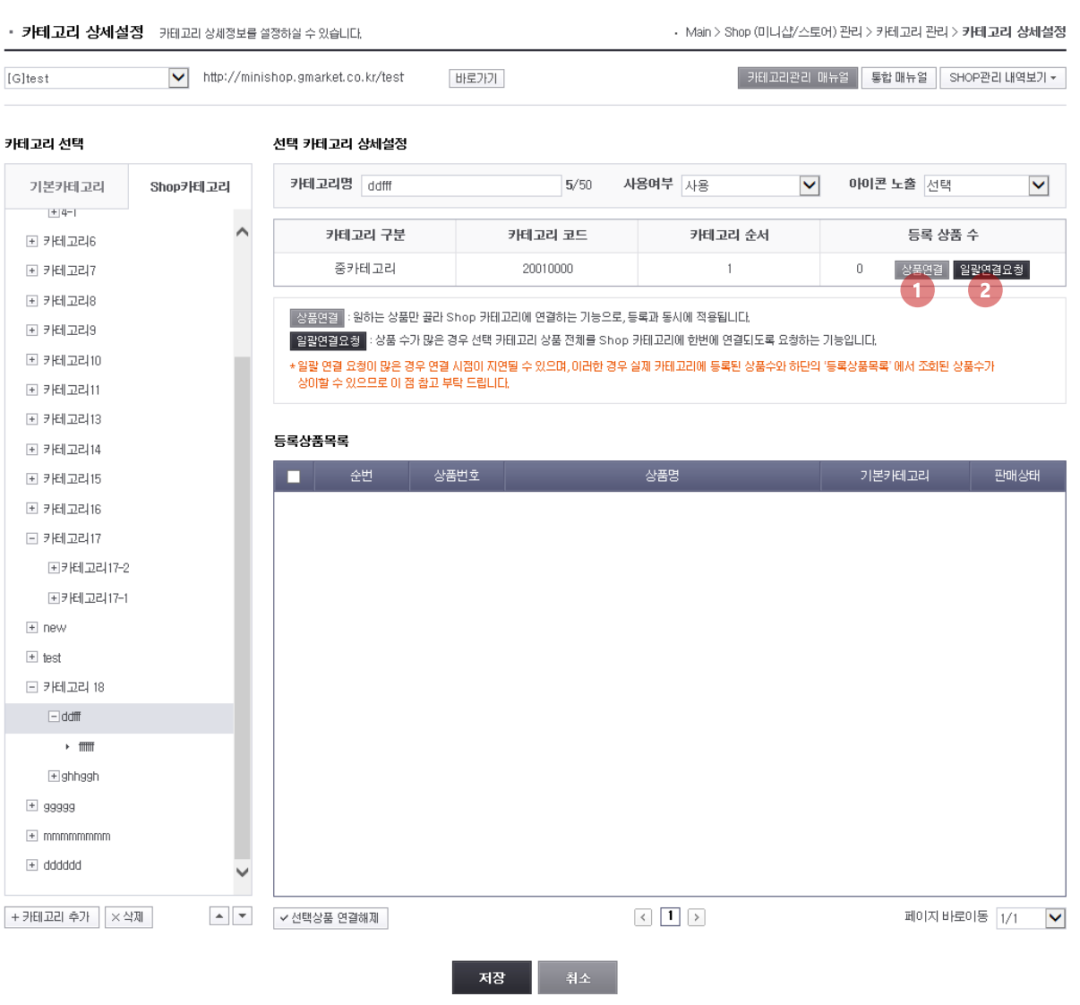Image resolution: width=1080 pixels, height=1005 pixels.
Task: Click the 상품연결 button in table row
Action: (922, 269)
